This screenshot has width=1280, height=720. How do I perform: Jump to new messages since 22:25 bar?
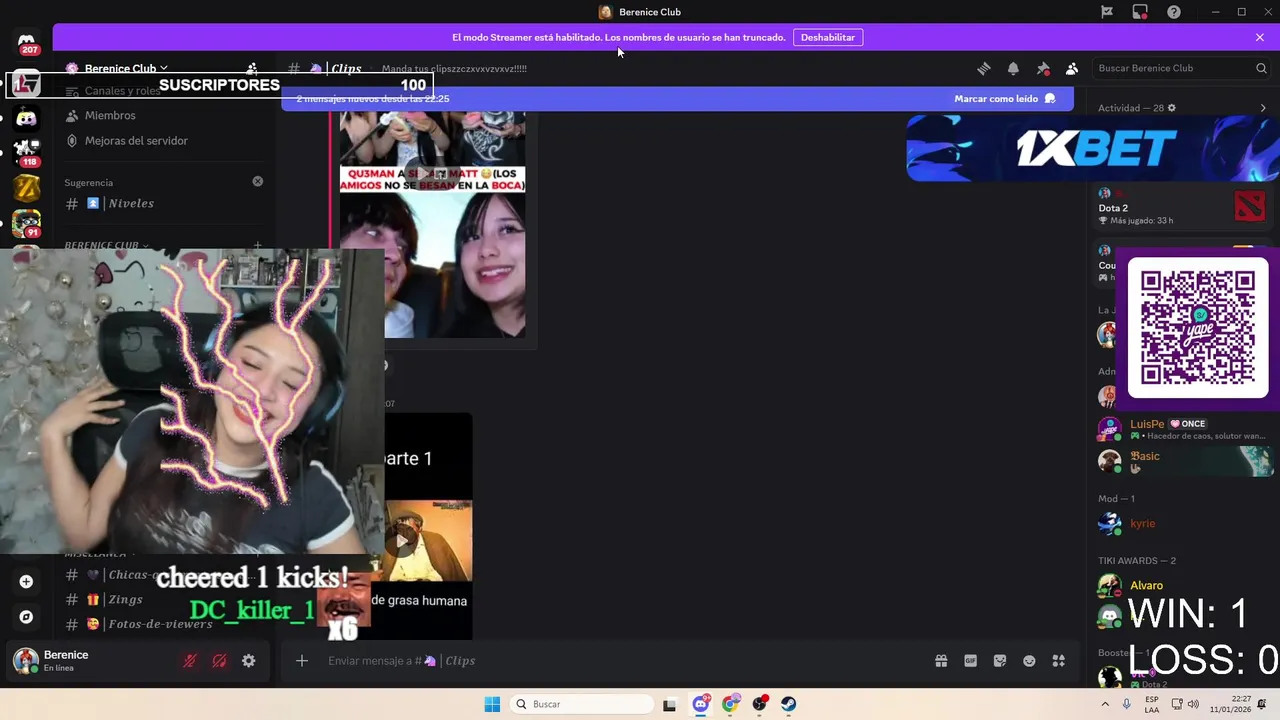click(677, 99)
